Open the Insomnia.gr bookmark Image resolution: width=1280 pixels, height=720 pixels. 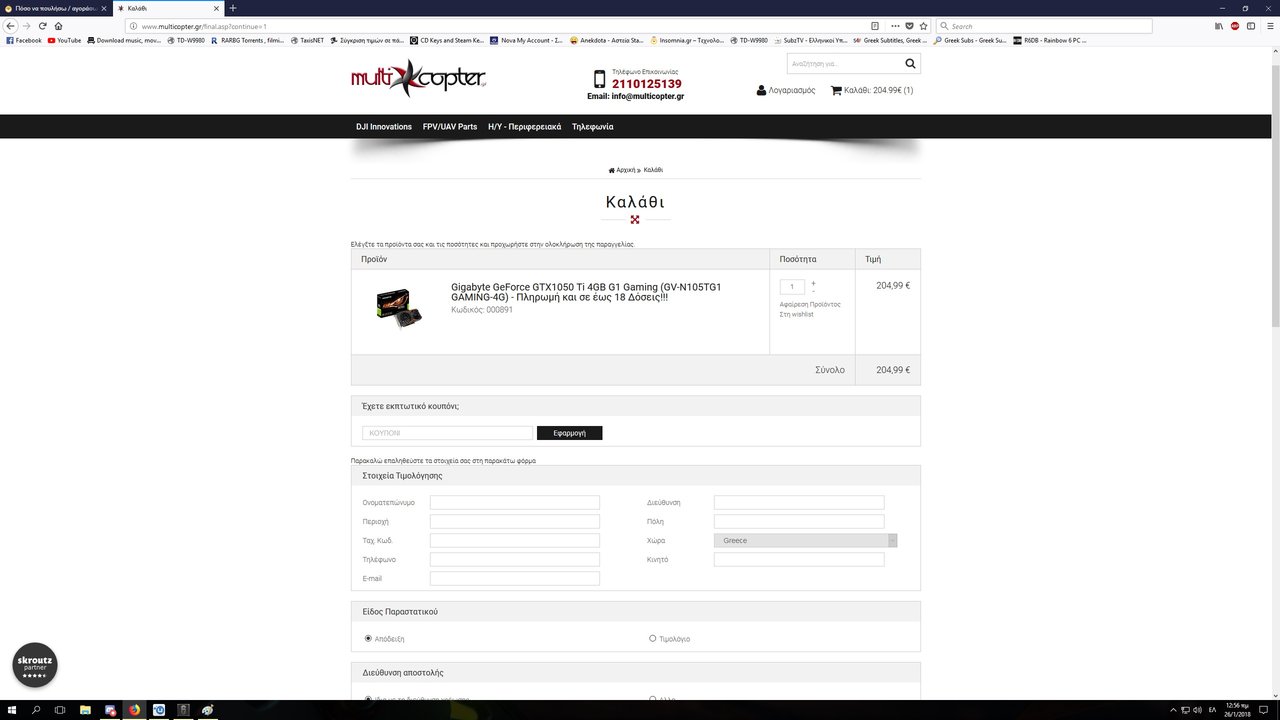click(x=687, y=41)
